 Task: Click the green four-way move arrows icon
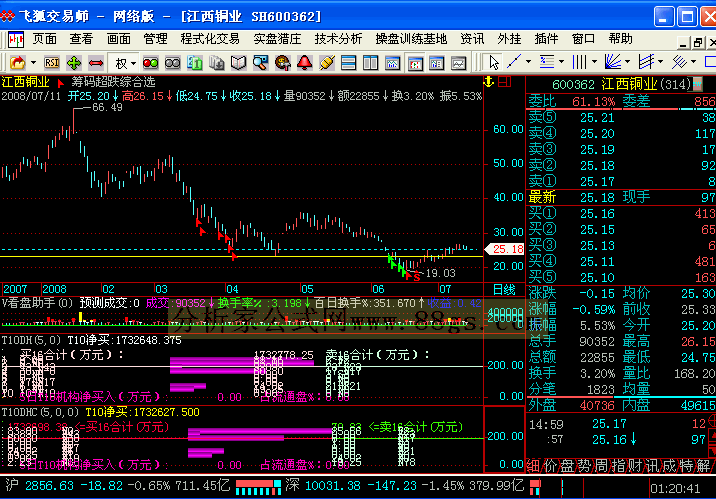tap(74, 63)
